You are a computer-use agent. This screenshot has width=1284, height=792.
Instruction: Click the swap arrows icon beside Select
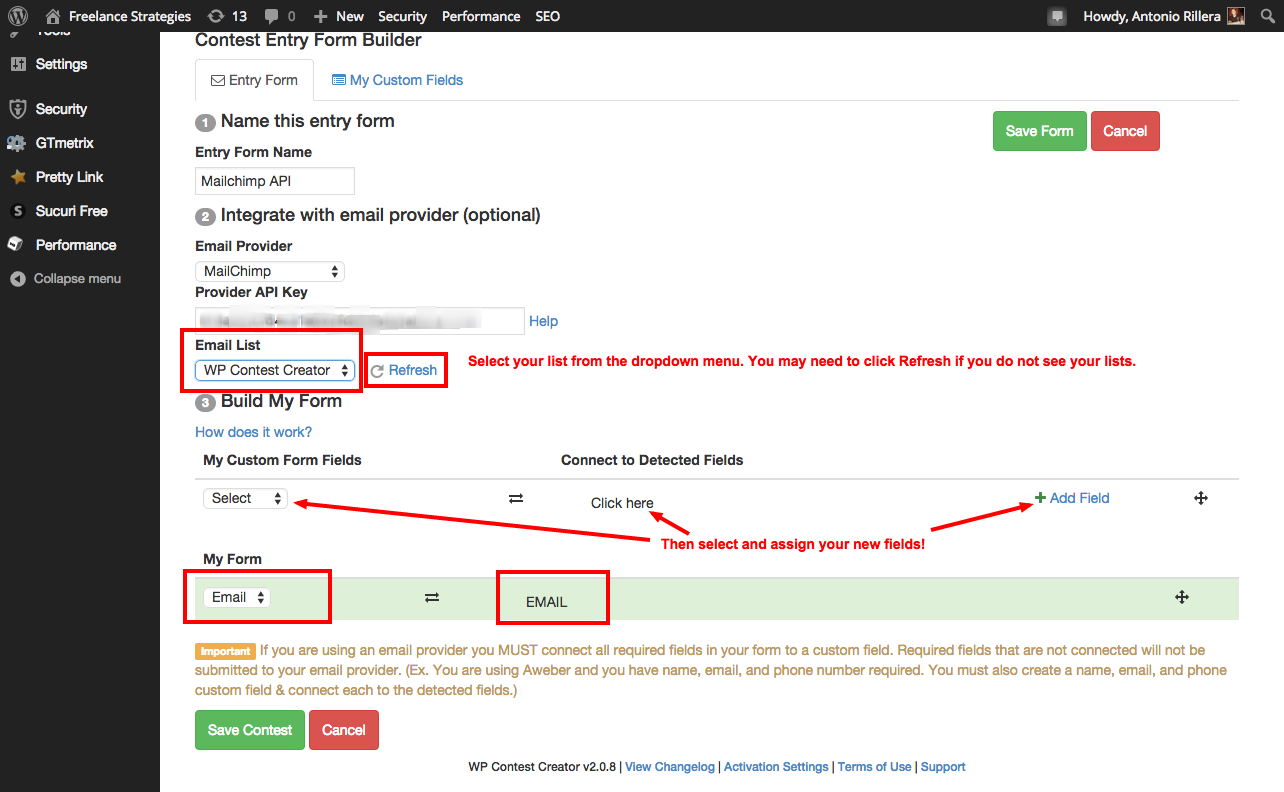(x=516, y=498)
